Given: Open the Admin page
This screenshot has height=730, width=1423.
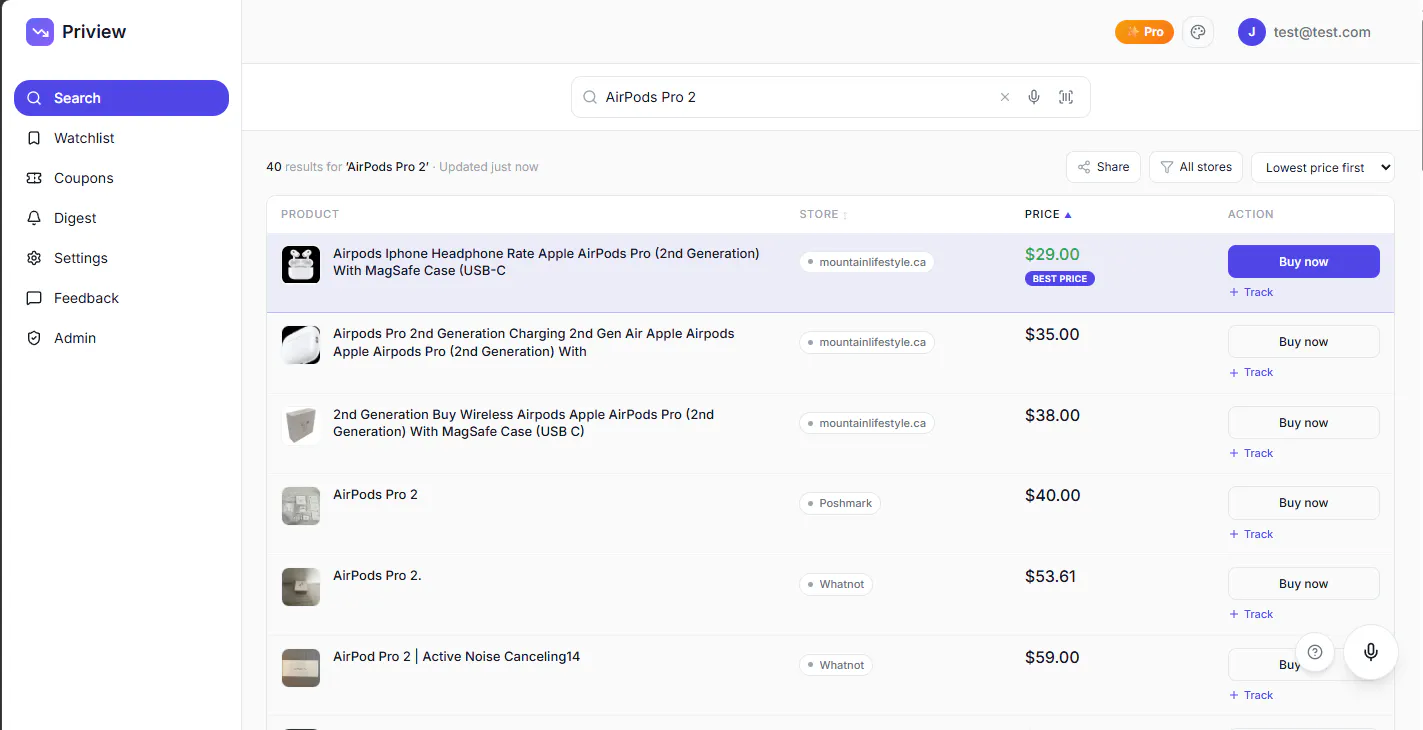Looking at the screenshot, I should [x=121, y=338].
